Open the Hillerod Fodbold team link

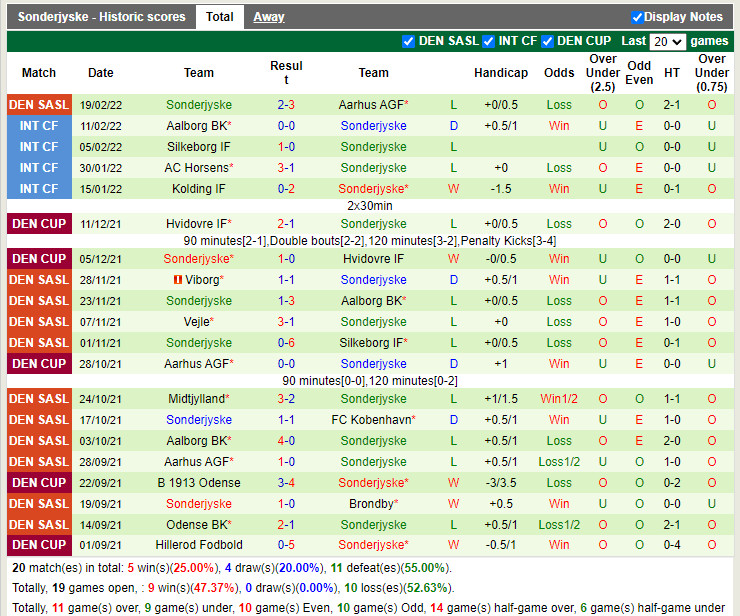click(199, 545)
